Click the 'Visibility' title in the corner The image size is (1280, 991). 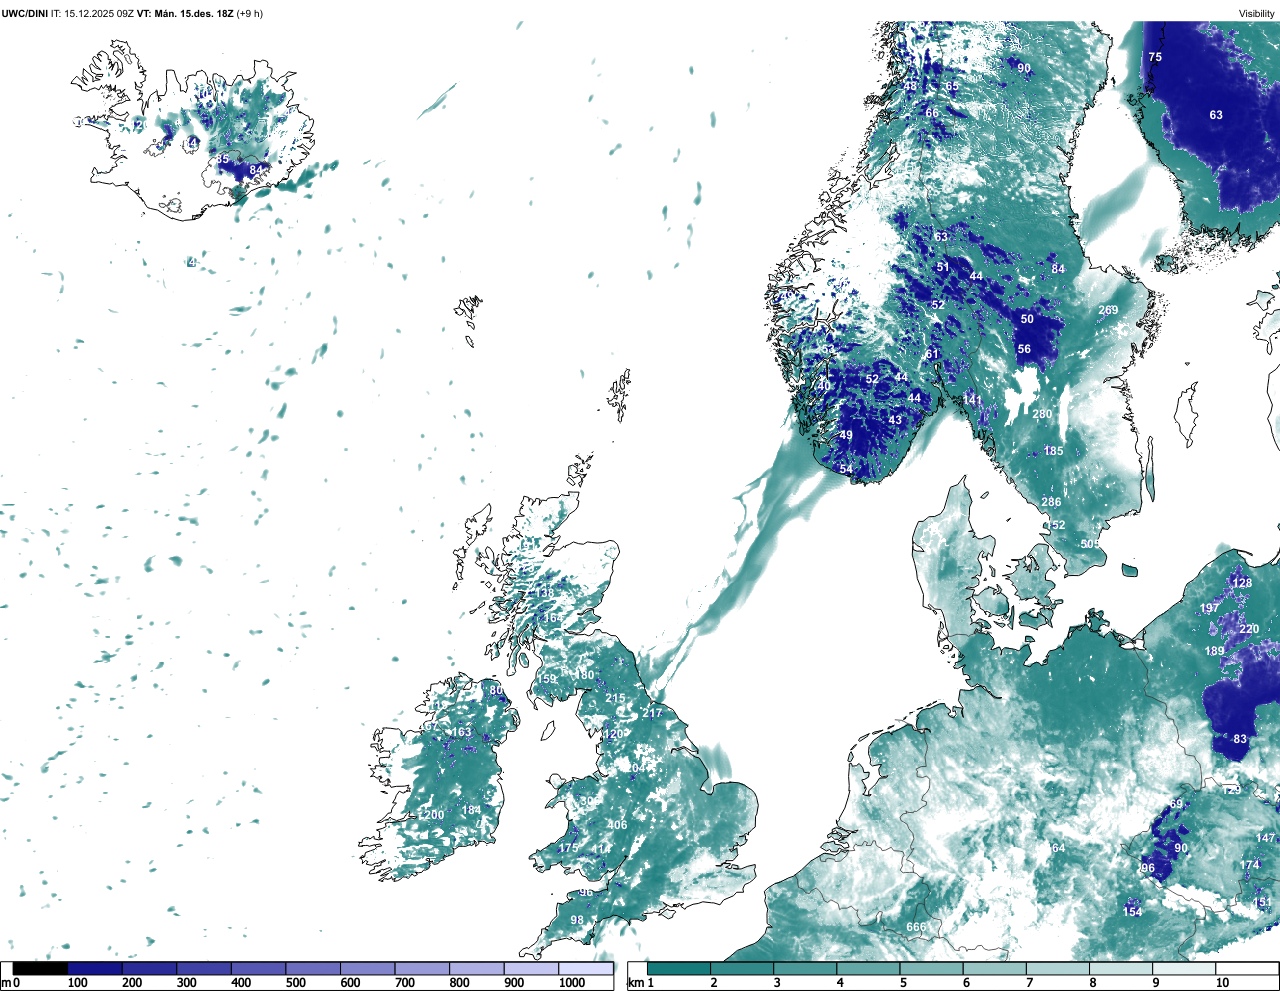pos(1257,14)
